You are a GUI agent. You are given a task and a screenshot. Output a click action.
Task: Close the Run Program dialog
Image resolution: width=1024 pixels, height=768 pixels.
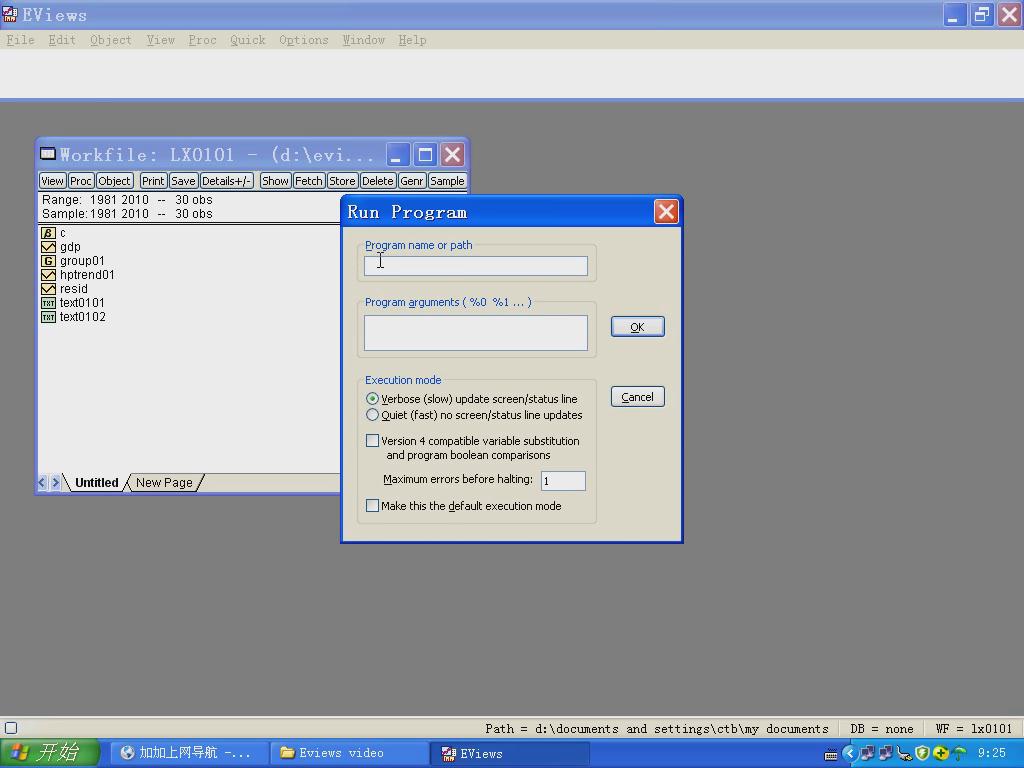pos(666,212)
